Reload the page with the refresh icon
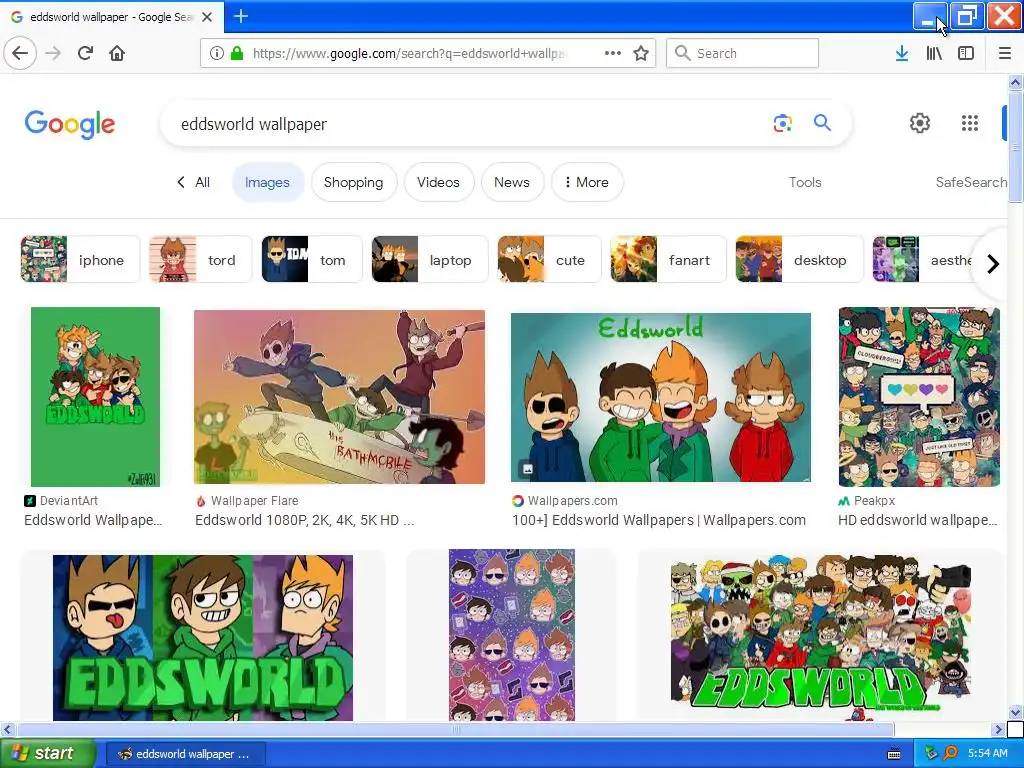The width and height of the screenshot is (1024, 768). [x=85, y=53]
